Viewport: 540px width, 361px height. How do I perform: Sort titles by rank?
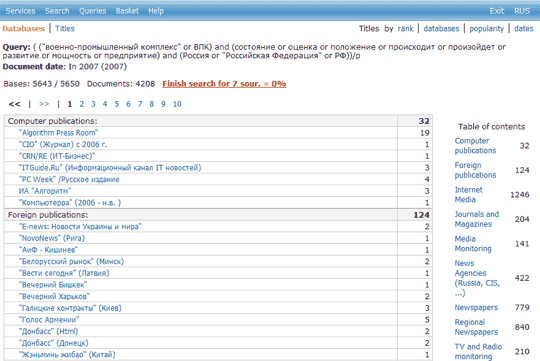click(x=405, y=29)
